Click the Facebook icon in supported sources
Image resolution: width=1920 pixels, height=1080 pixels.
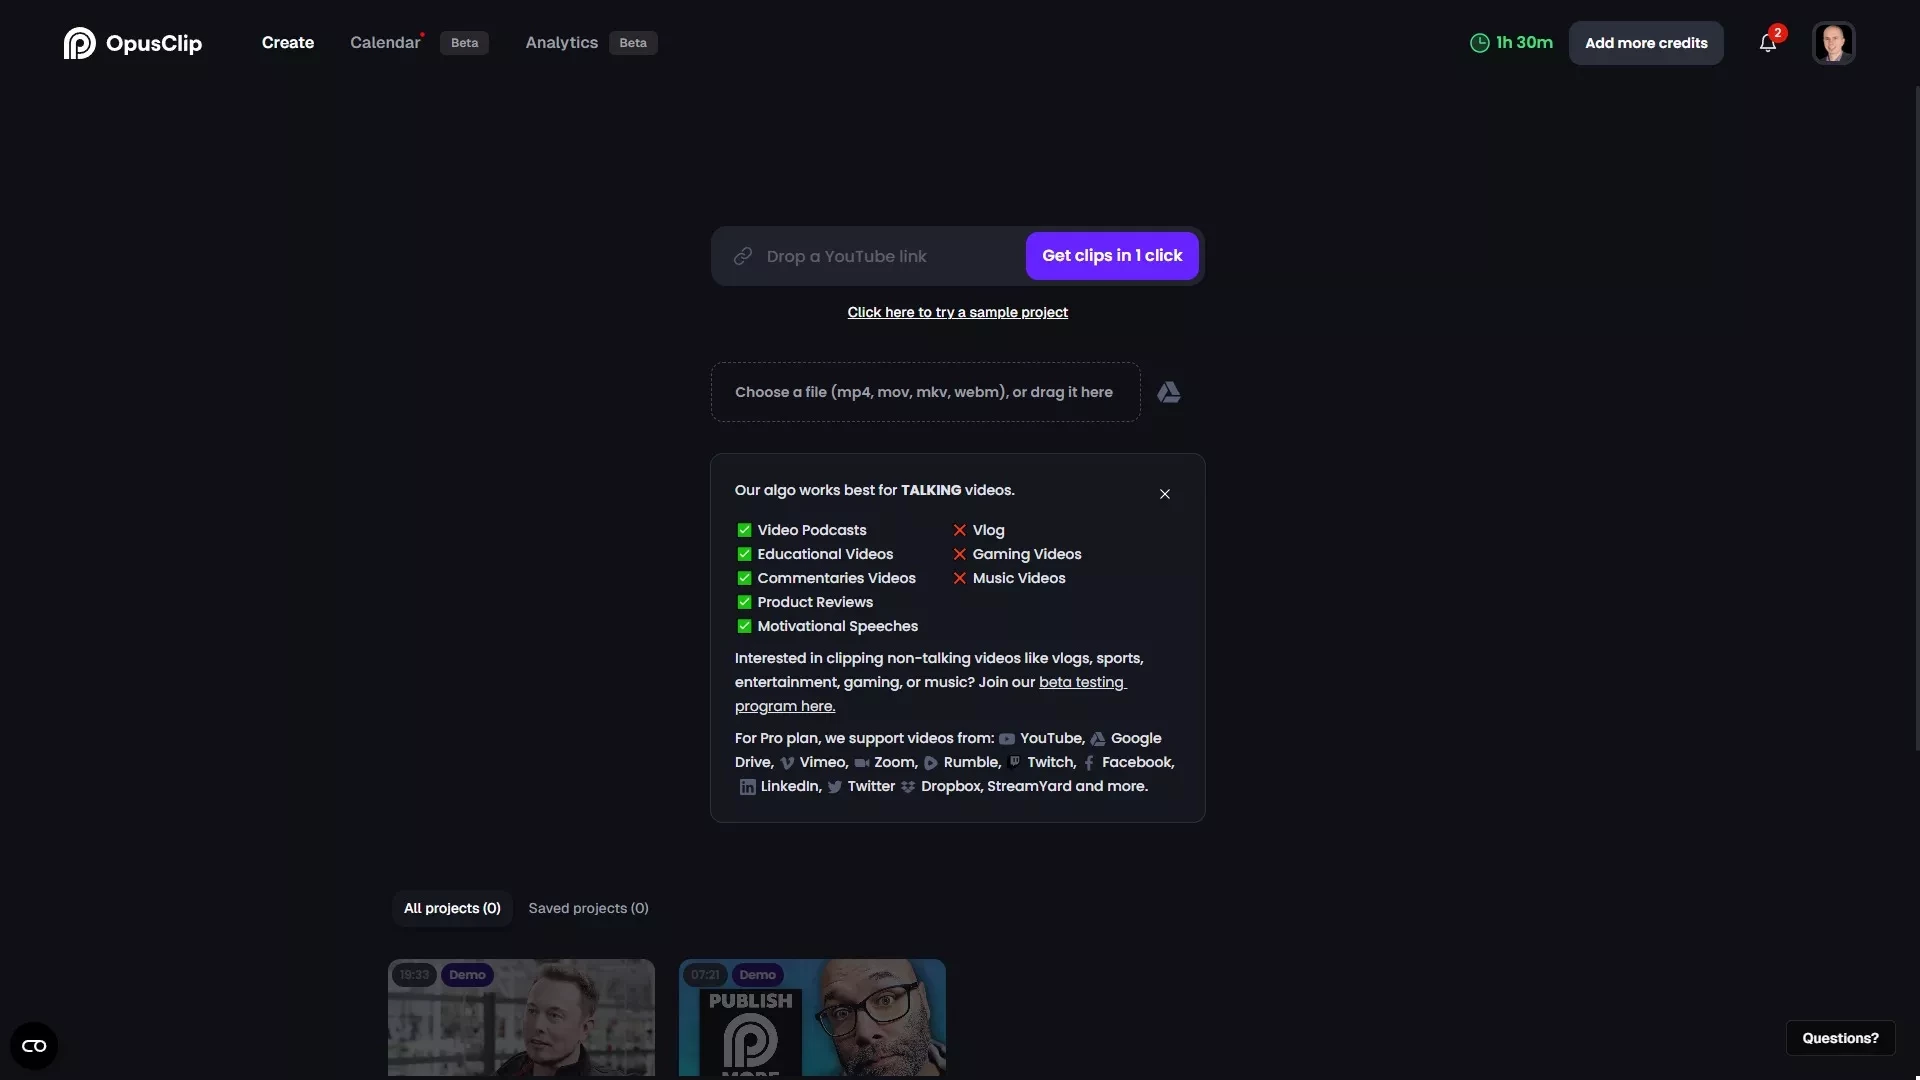[1089, 763]
